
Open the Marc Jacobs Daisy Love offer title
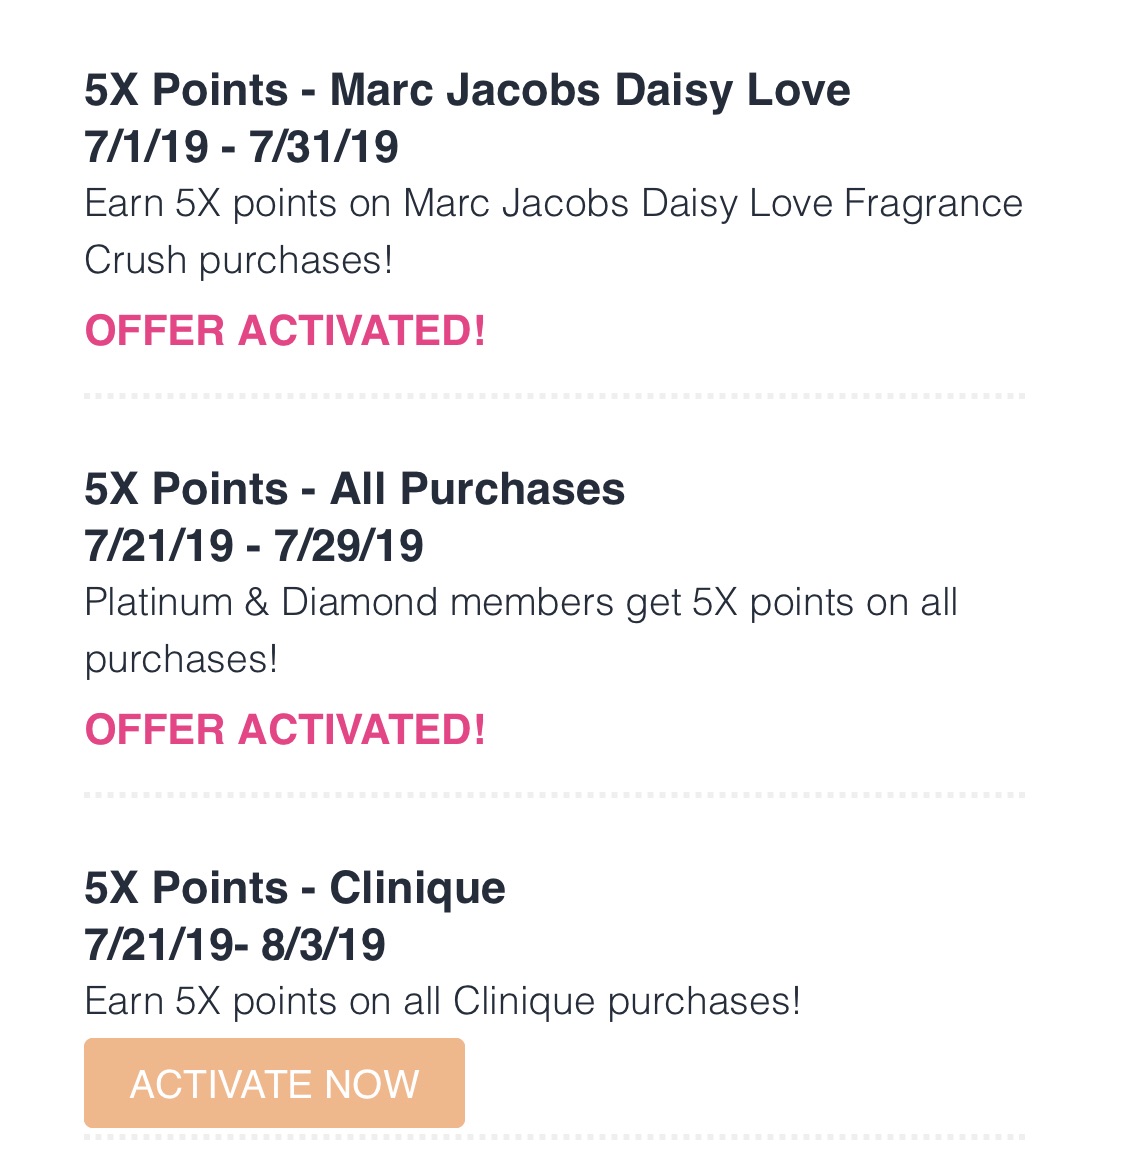[x=468, y=91]
